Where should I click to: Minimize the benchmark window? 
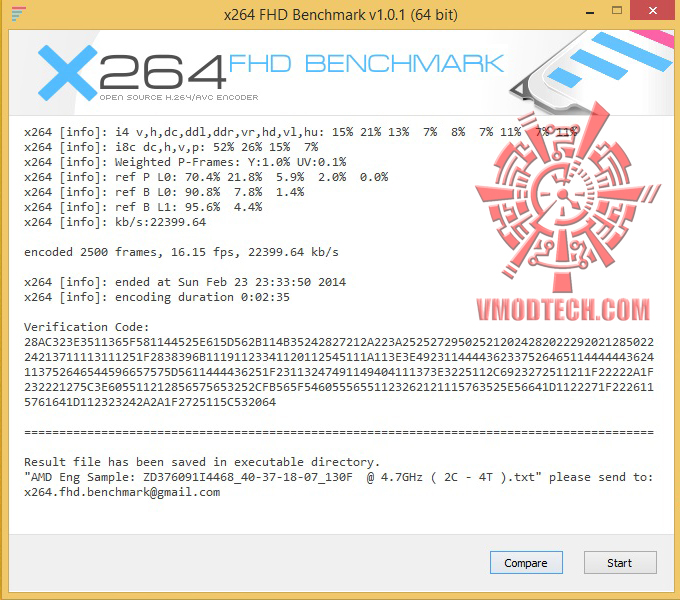[x=590, y=13]
